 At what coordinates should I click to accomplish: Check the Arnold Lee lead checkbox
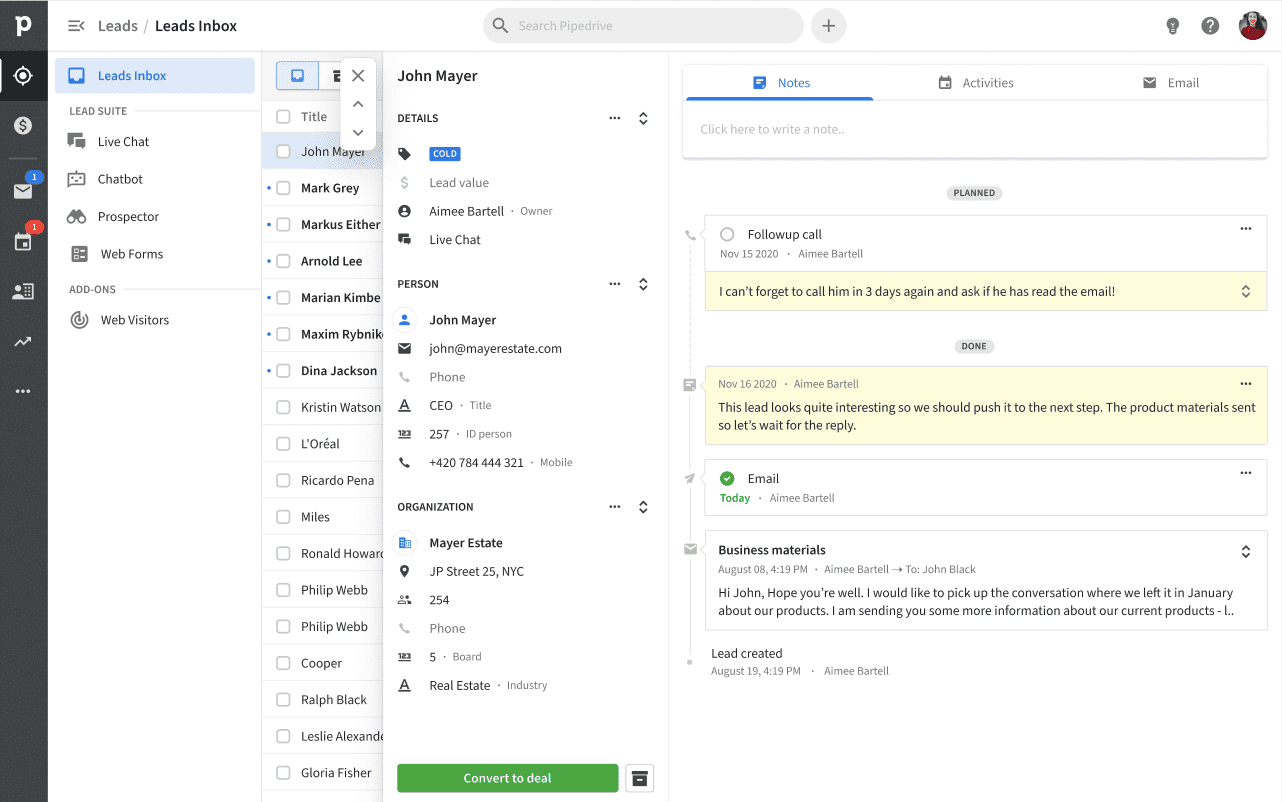[283, 261]
